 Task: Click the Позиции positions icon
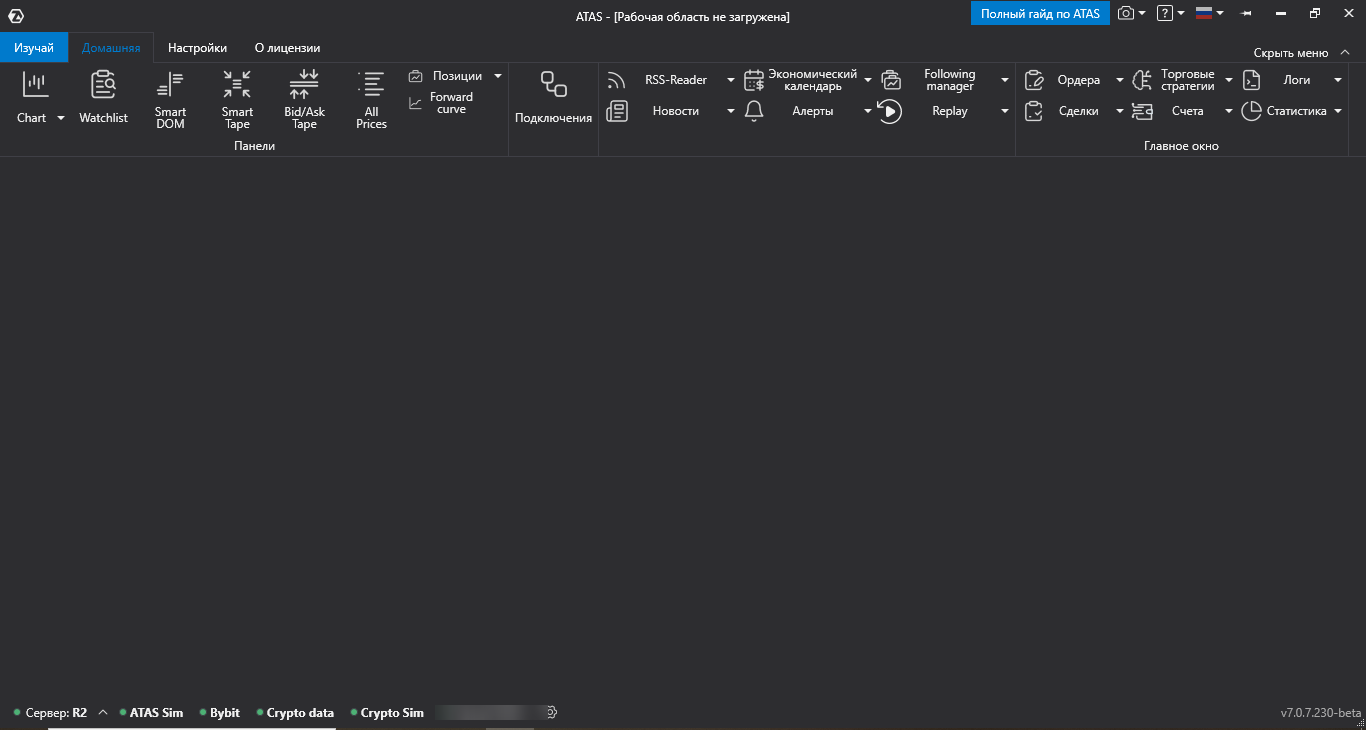[x=416, y=76]
